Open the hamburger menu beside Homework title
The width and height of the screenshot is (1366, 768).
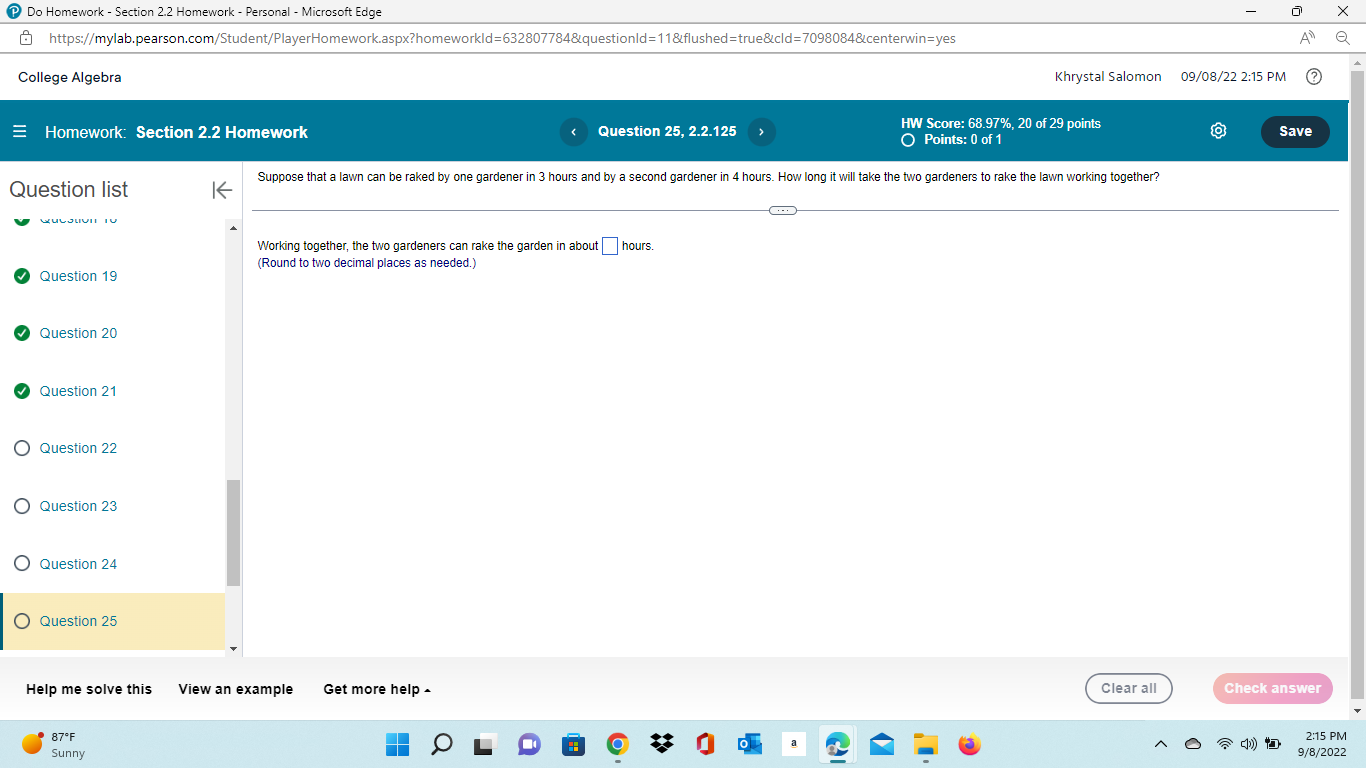[20, 132]
